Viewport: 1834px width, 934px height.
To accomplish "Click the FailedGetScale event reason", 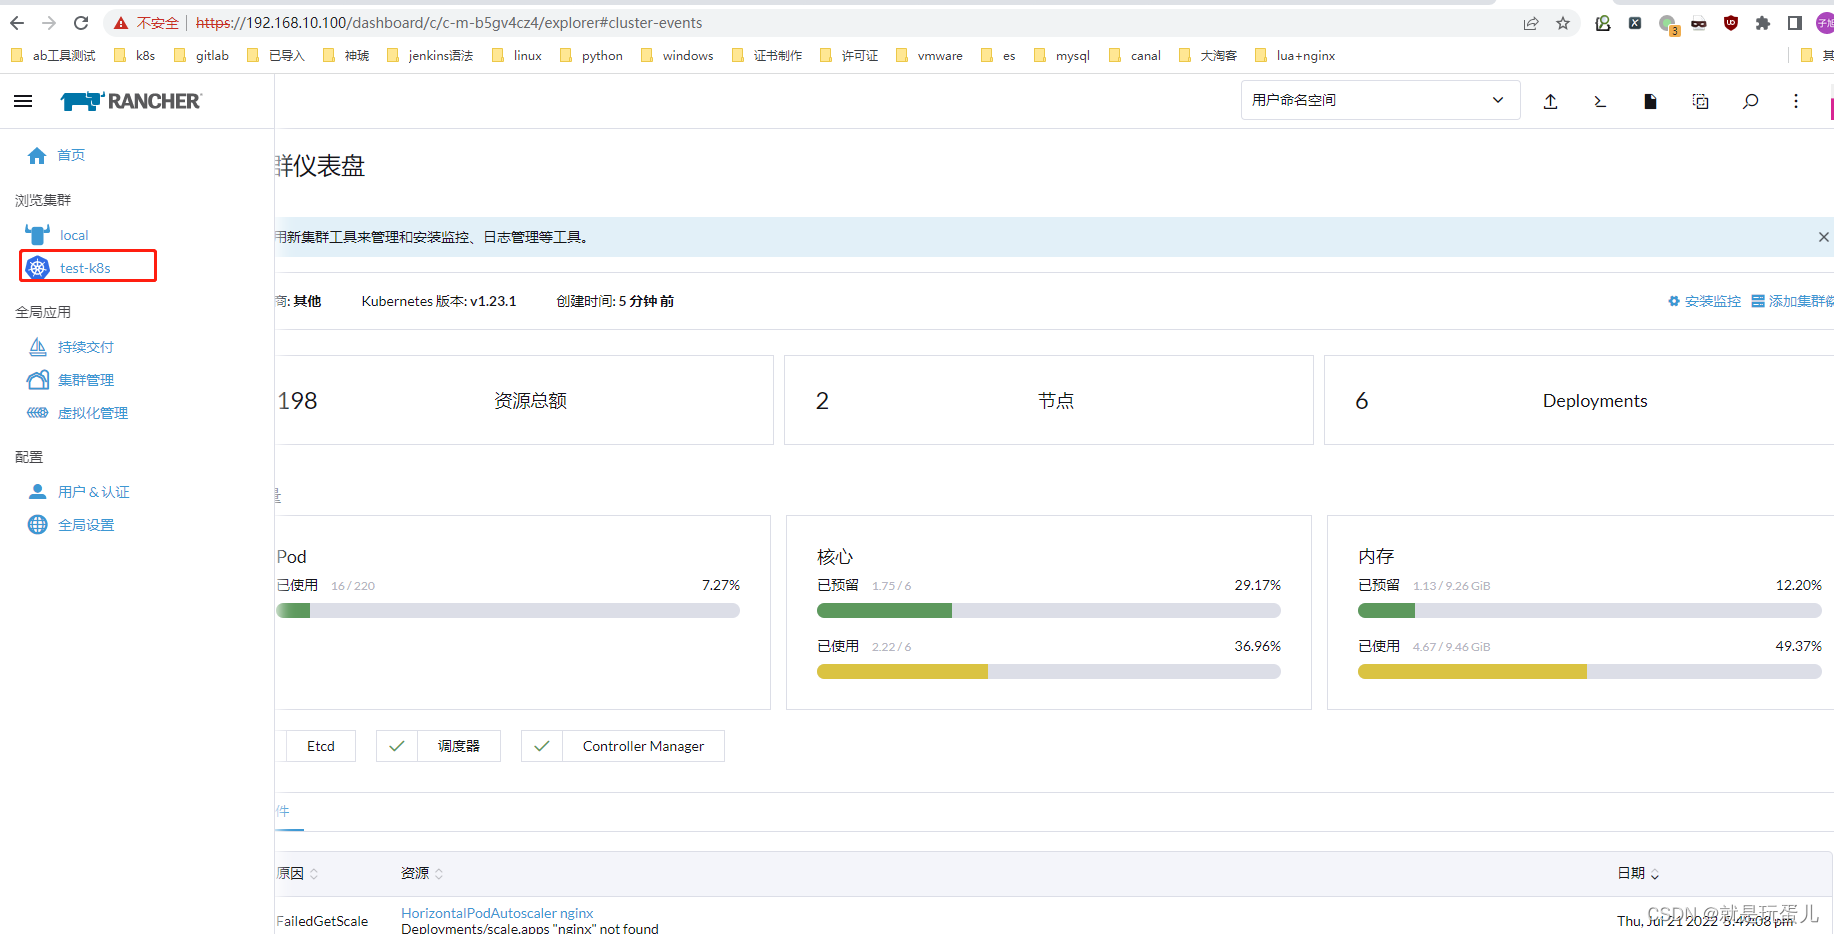I will [322, 921].
